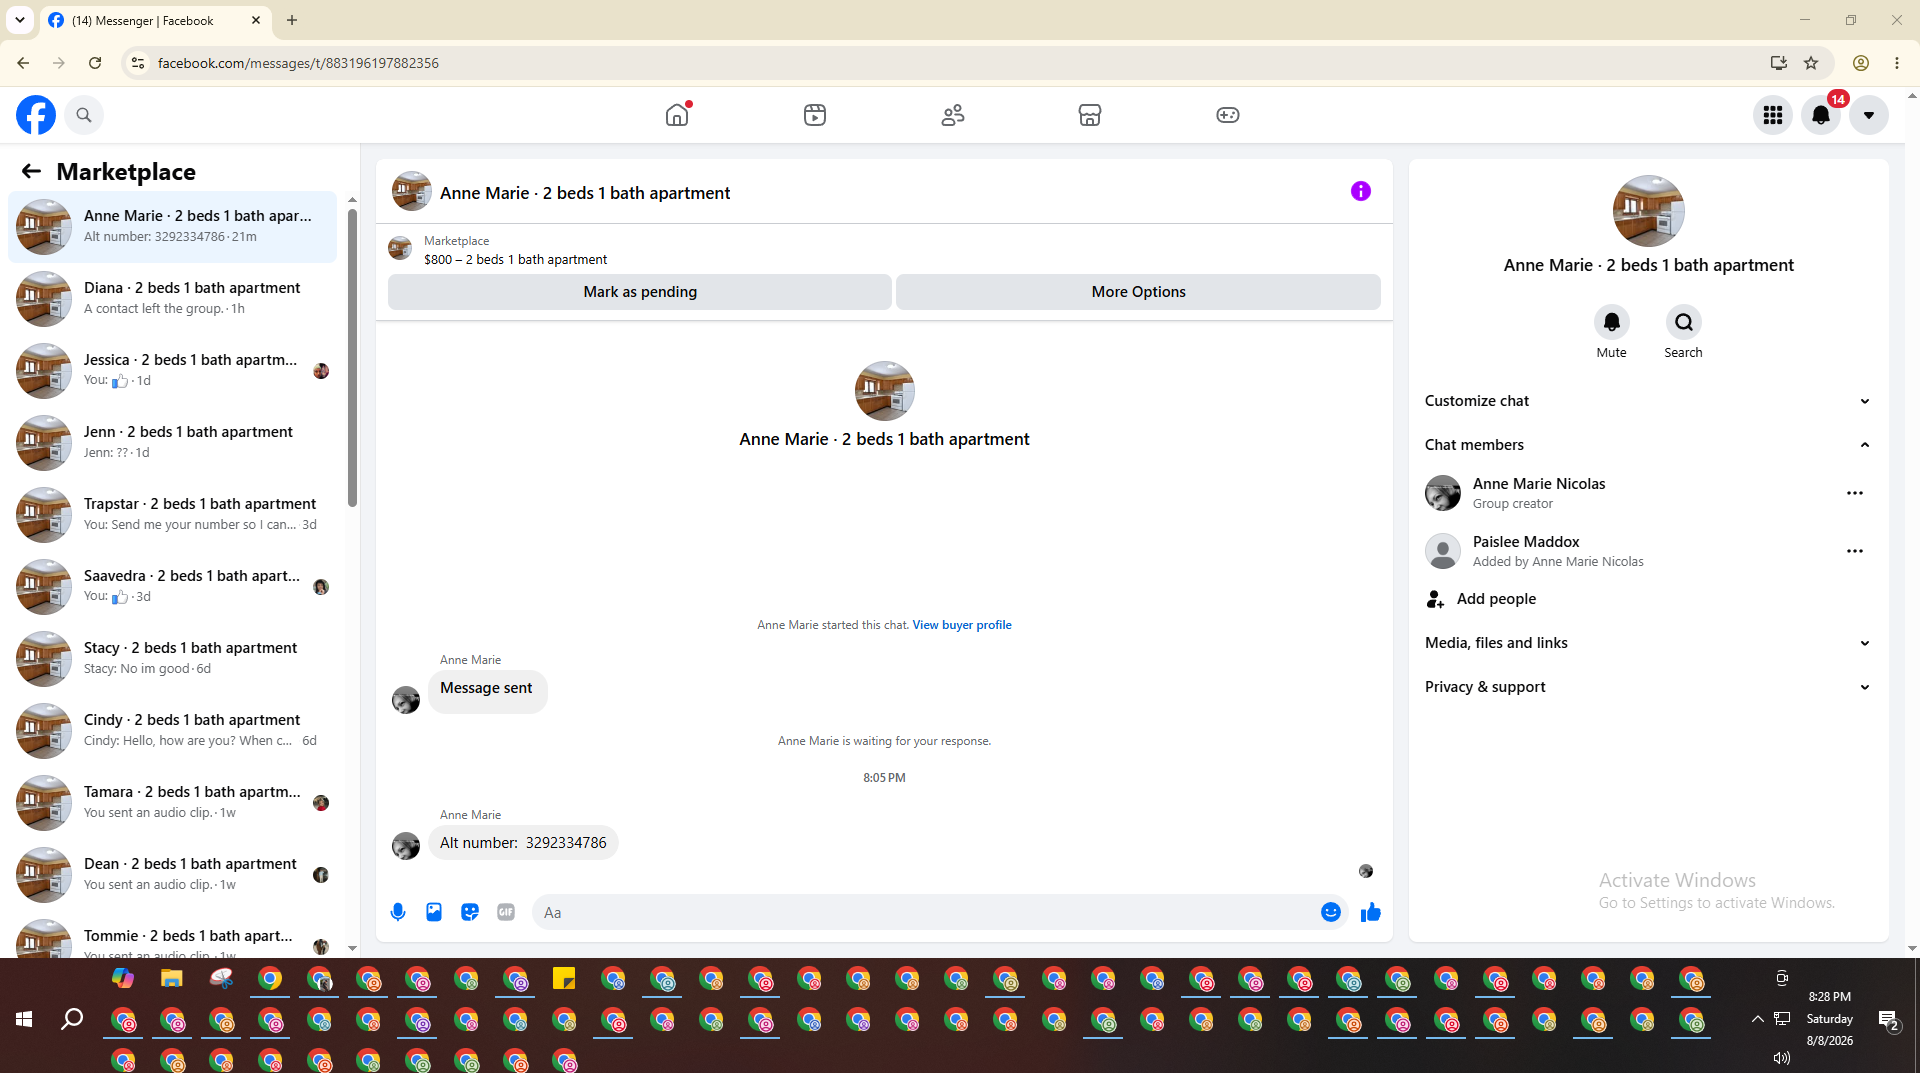This screenshot has height=1073, width=1920.
Task: Click the voice clip microphone icon
Action: [398, 912]
